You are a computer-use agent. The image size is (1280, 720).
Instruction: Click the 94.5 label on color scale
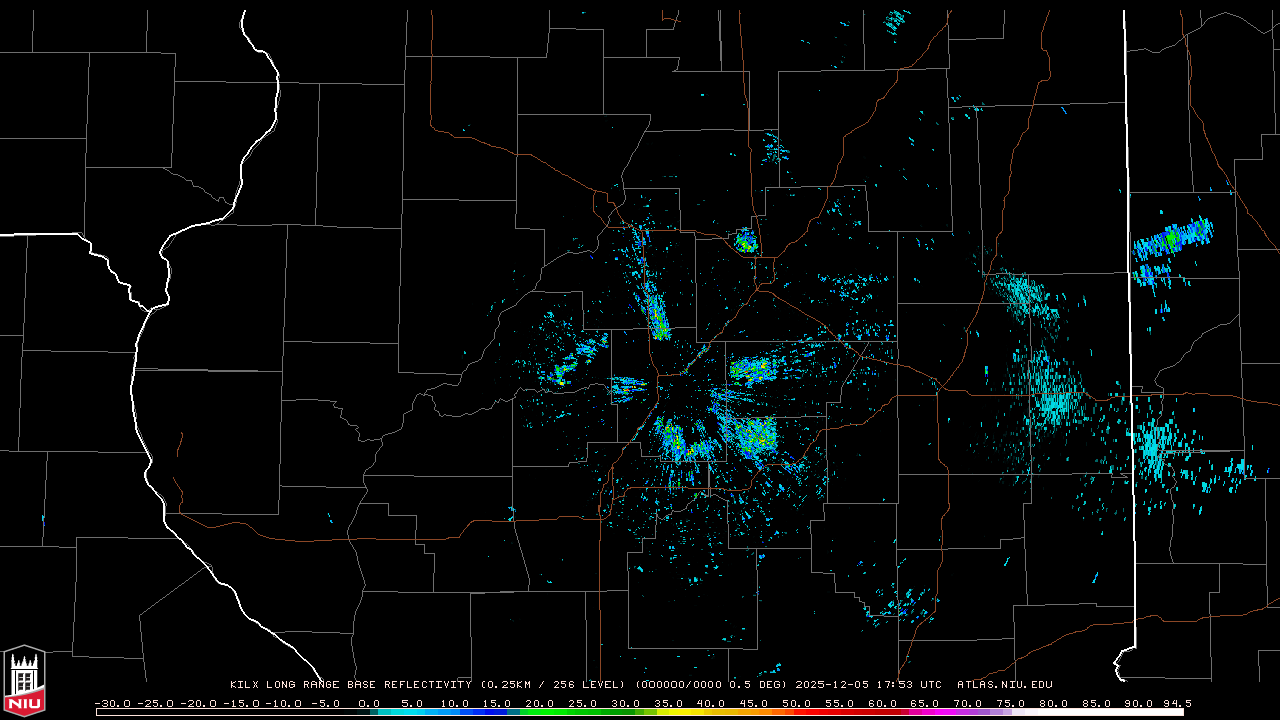[x=1176, y=703]
